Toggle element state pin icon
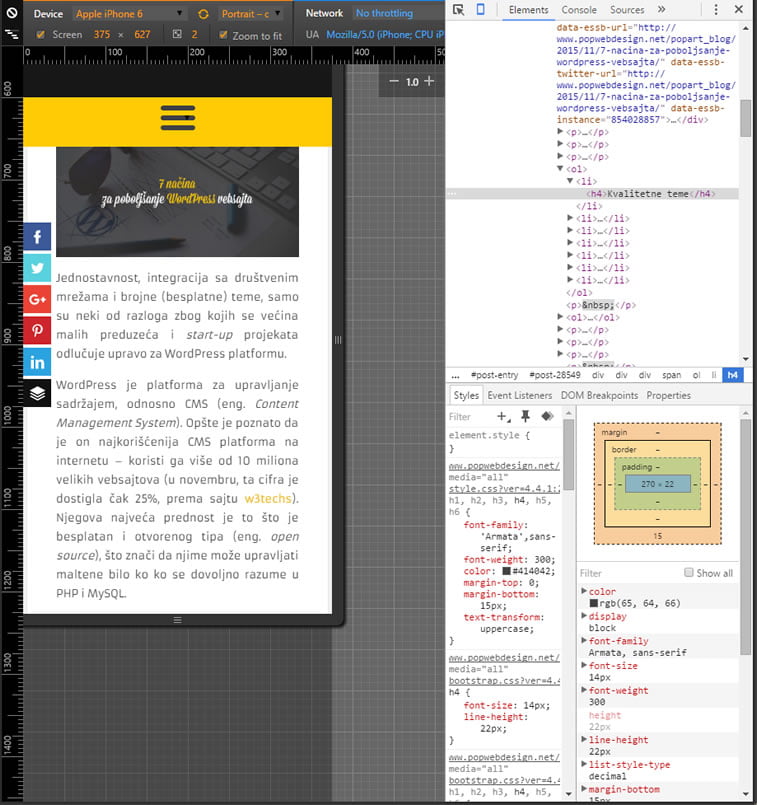This screenshot has width=757, height=805. click(525, 416)
